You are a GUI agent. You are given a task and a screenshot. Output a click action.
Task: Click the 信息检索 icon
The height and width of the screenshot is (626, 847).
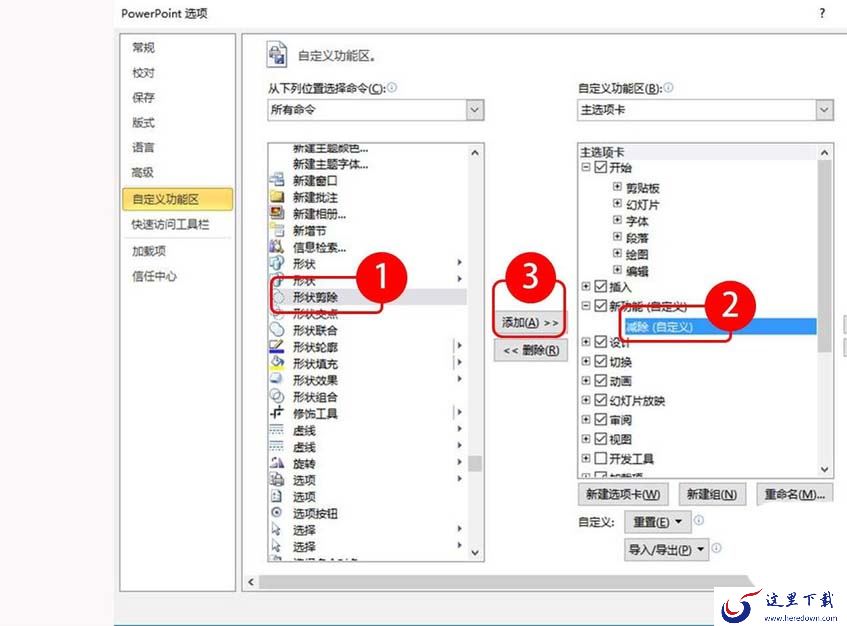coord(277,246)
